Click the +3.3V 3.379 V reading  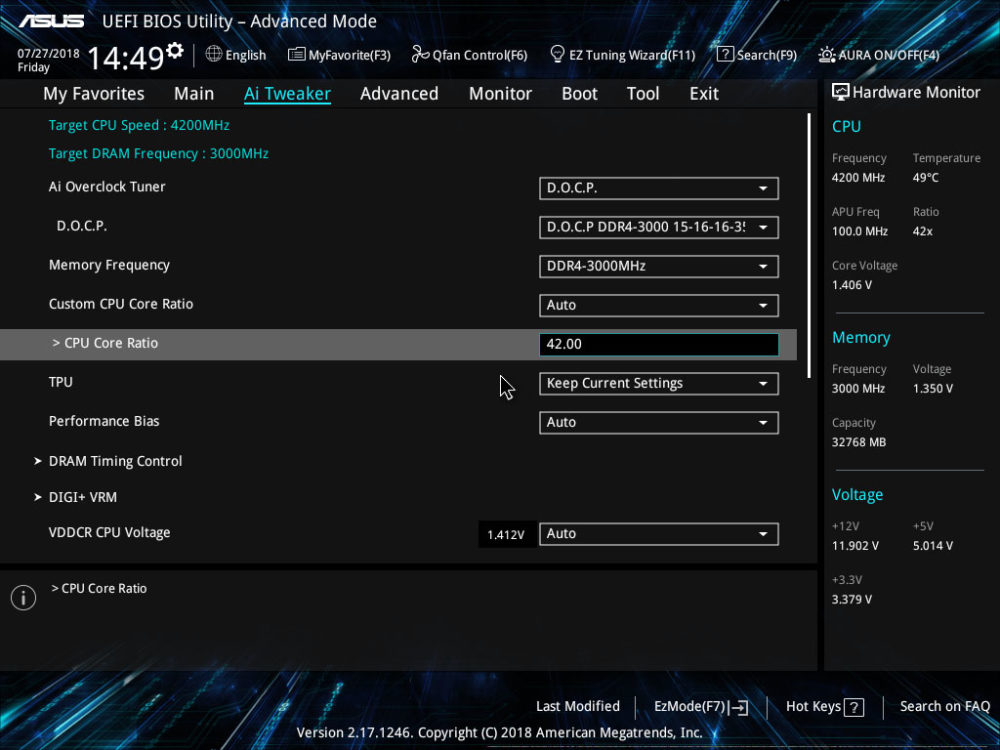pos(851,599)
